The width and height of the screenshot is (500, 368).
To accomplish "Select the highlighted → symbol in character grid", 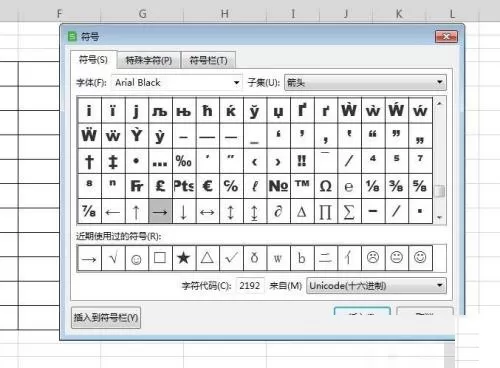I will tap(160, 211).
